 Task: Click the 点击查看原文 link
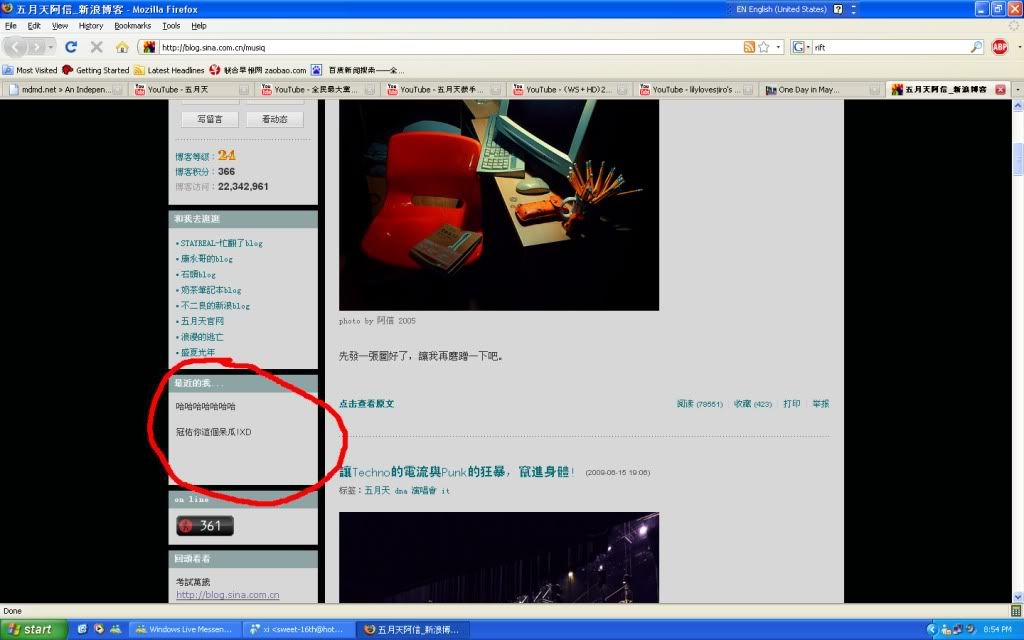coord(366,404)
